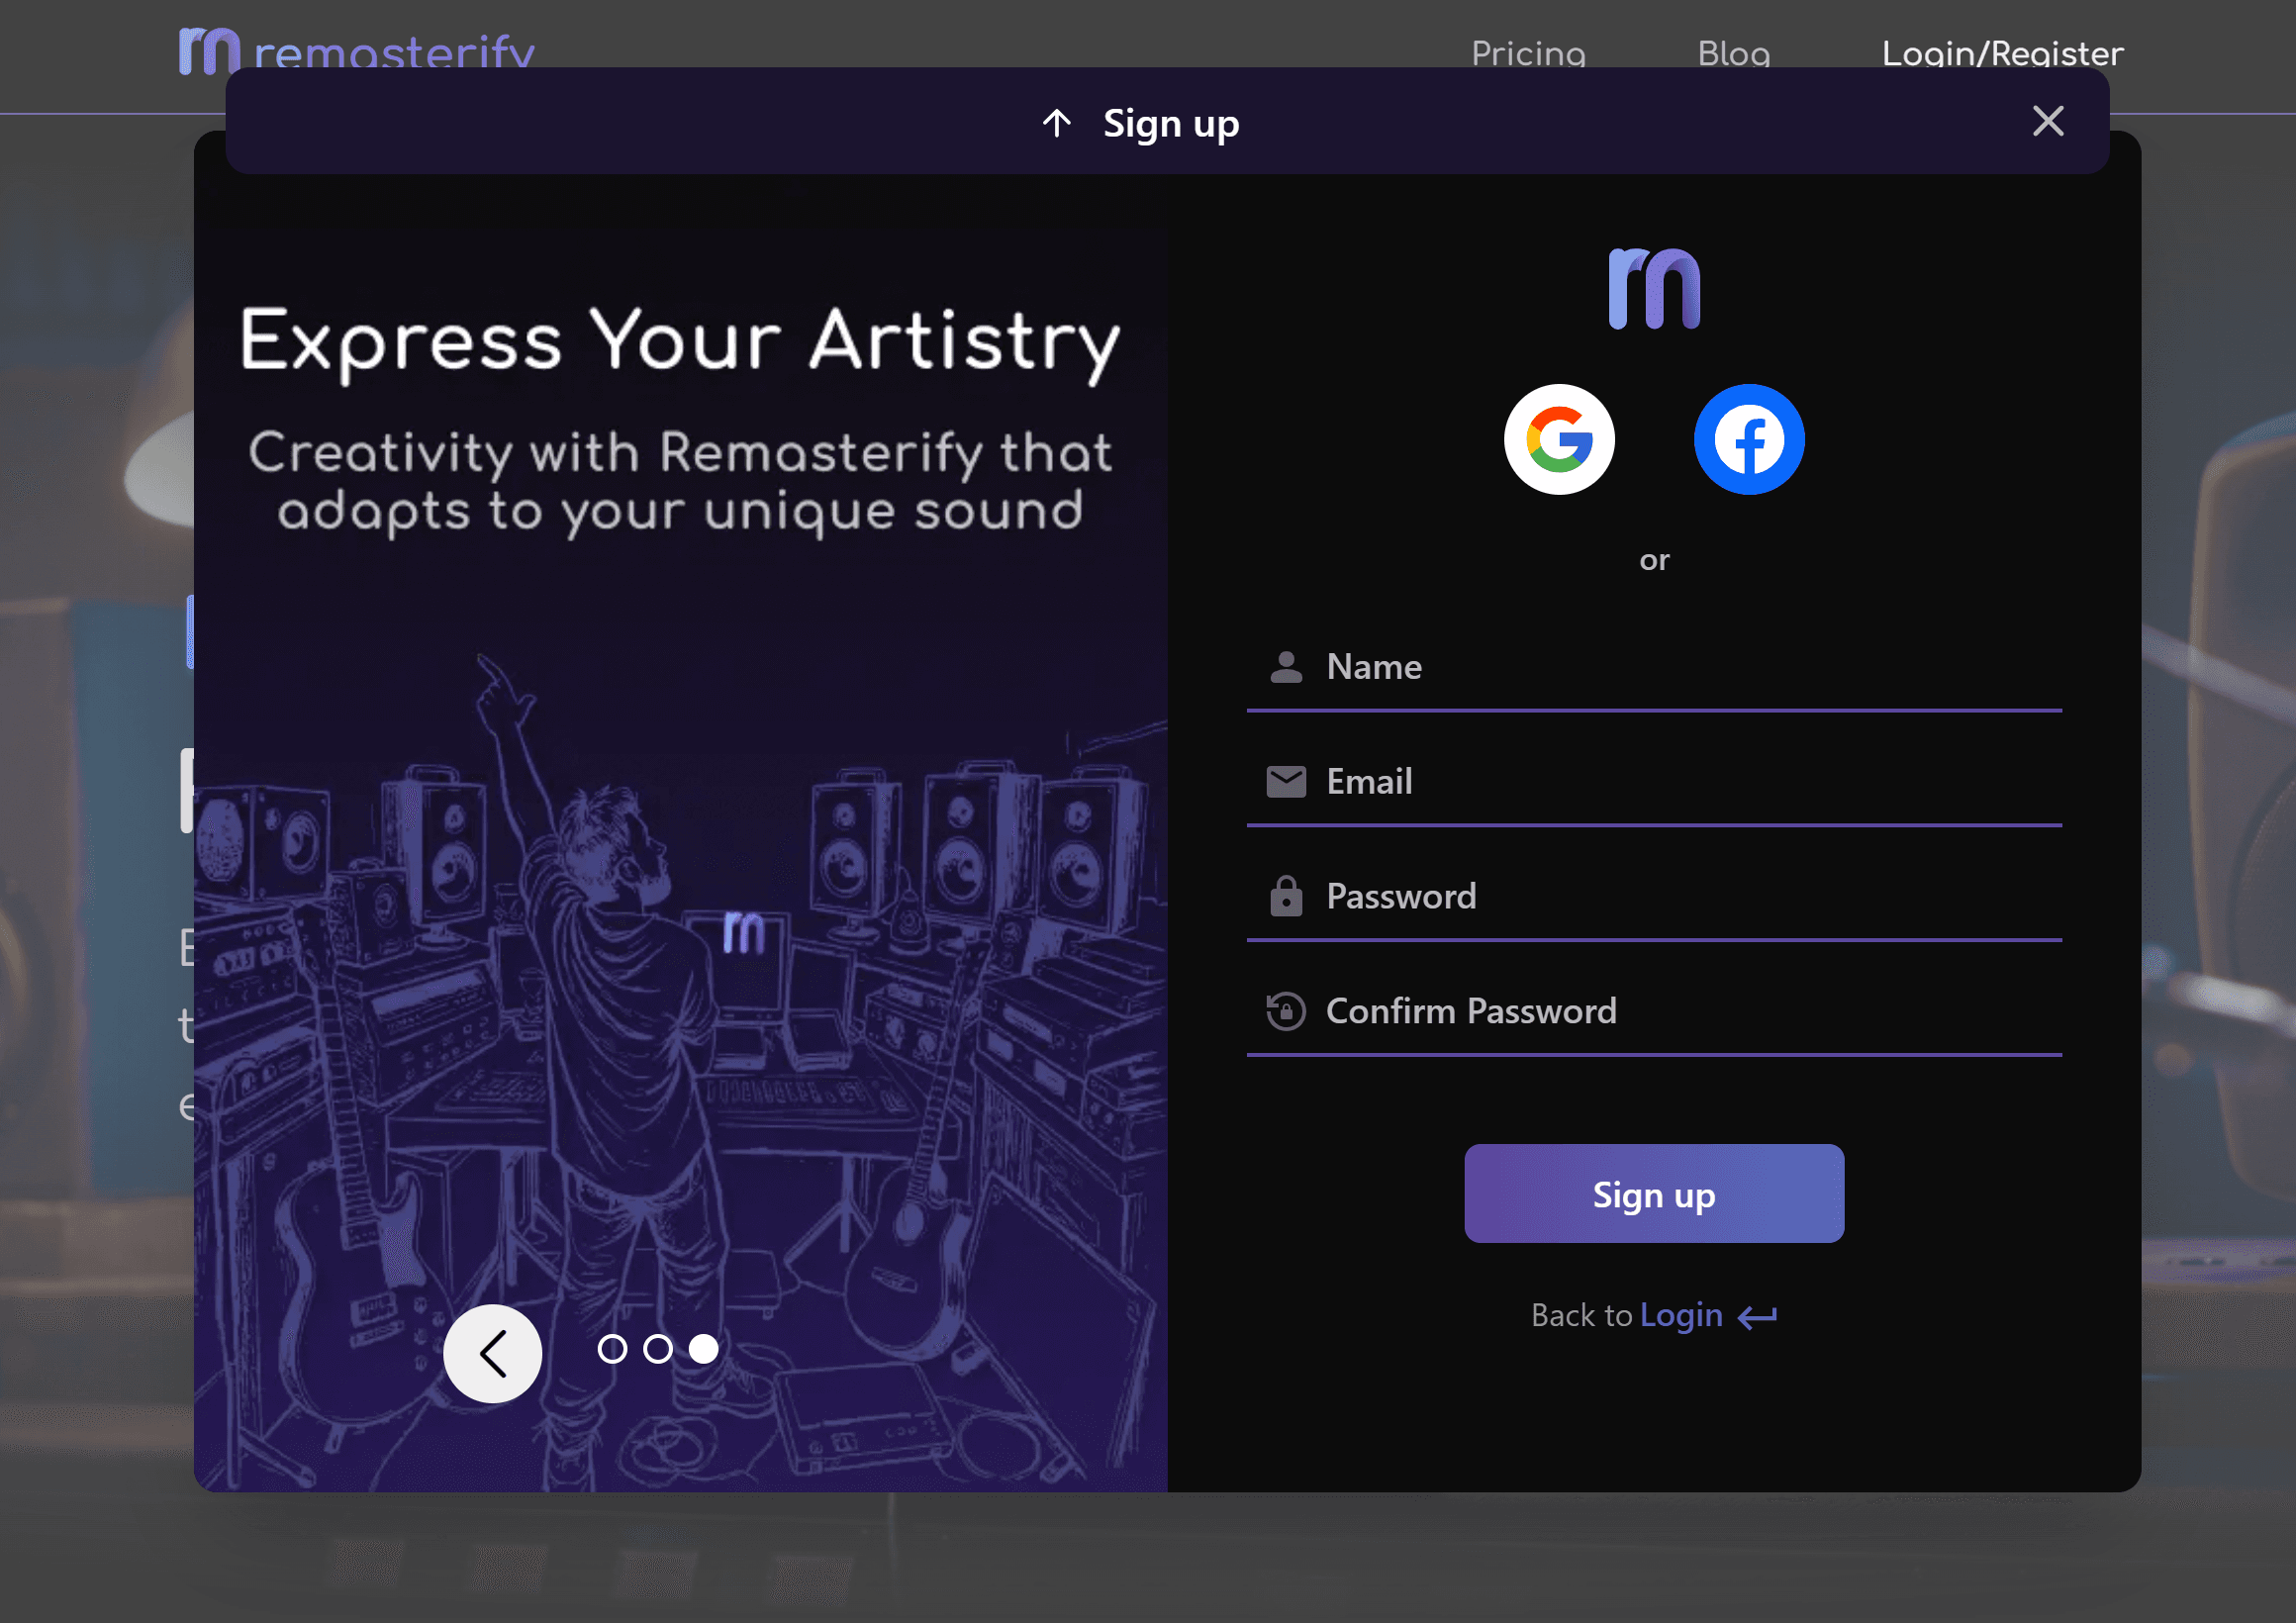Image resolution: width=2296 pixels, height=1623 pixels.
Task: Sign up with the Facebook icon
Action: pos(1748,439)
